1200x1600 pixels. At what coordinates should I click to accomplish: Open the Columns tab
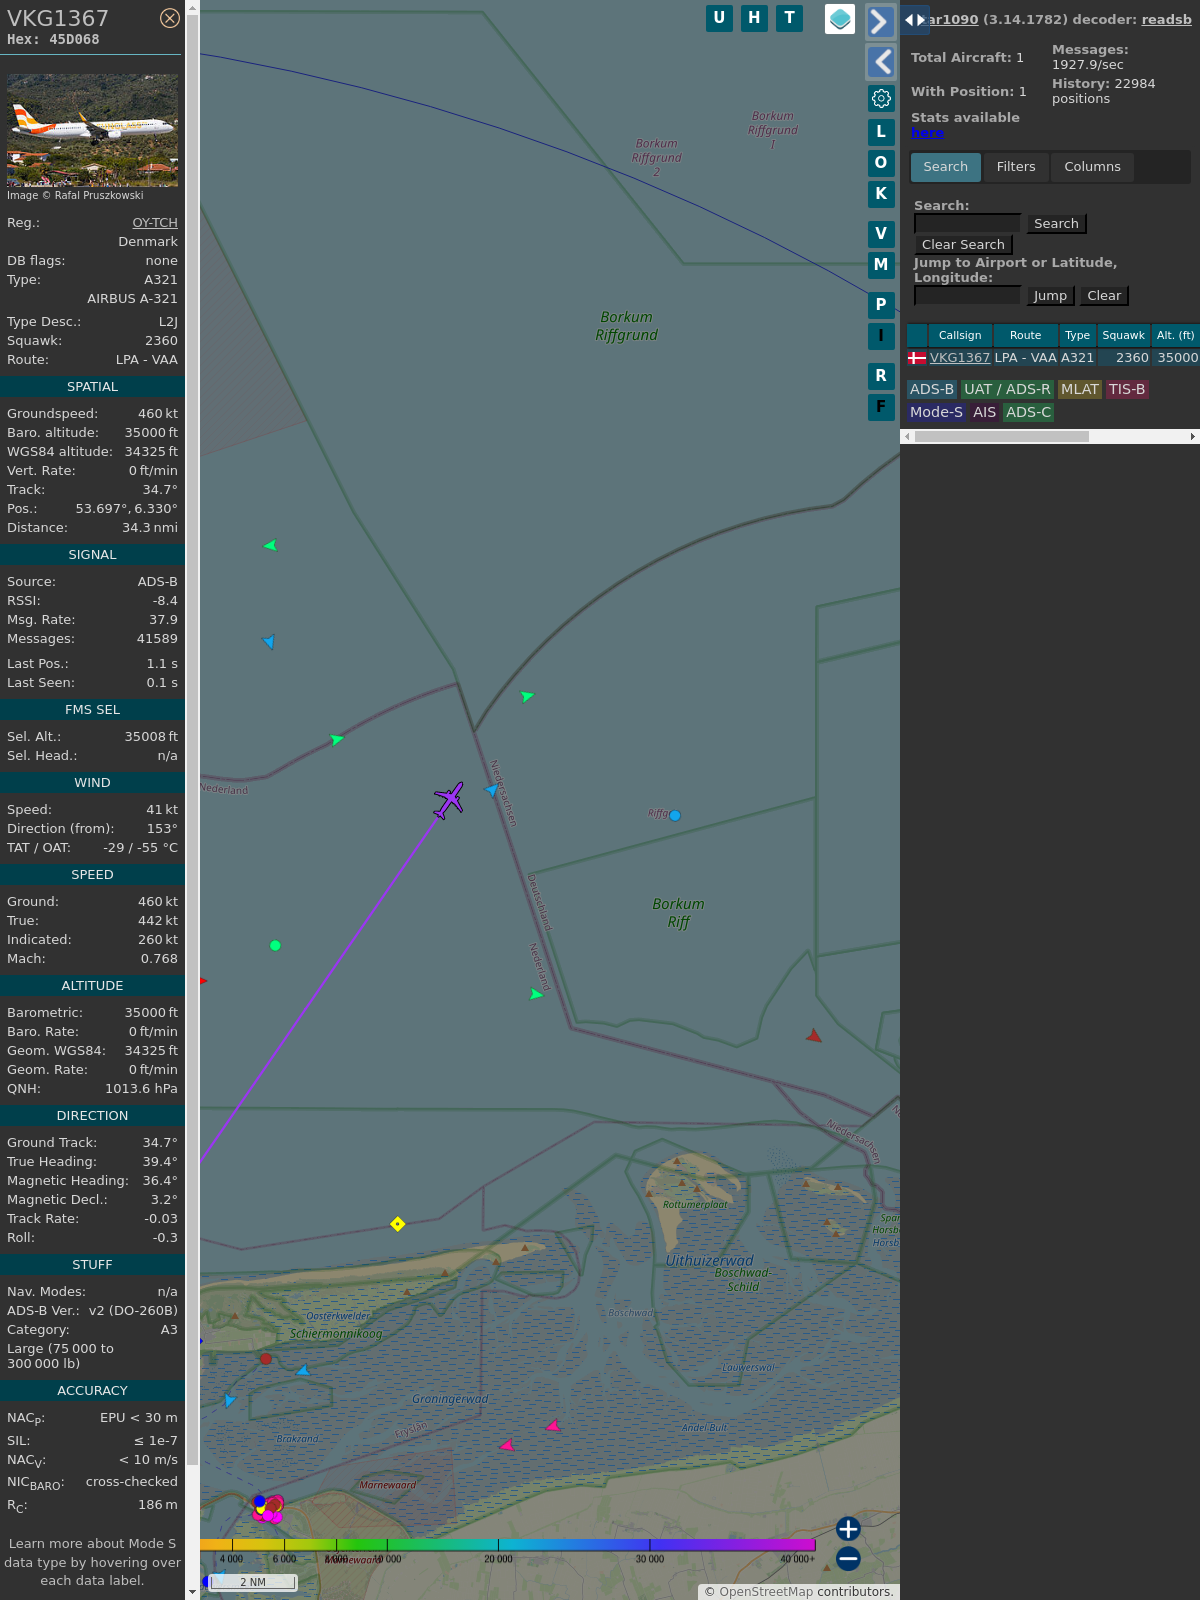(1092, 167)
